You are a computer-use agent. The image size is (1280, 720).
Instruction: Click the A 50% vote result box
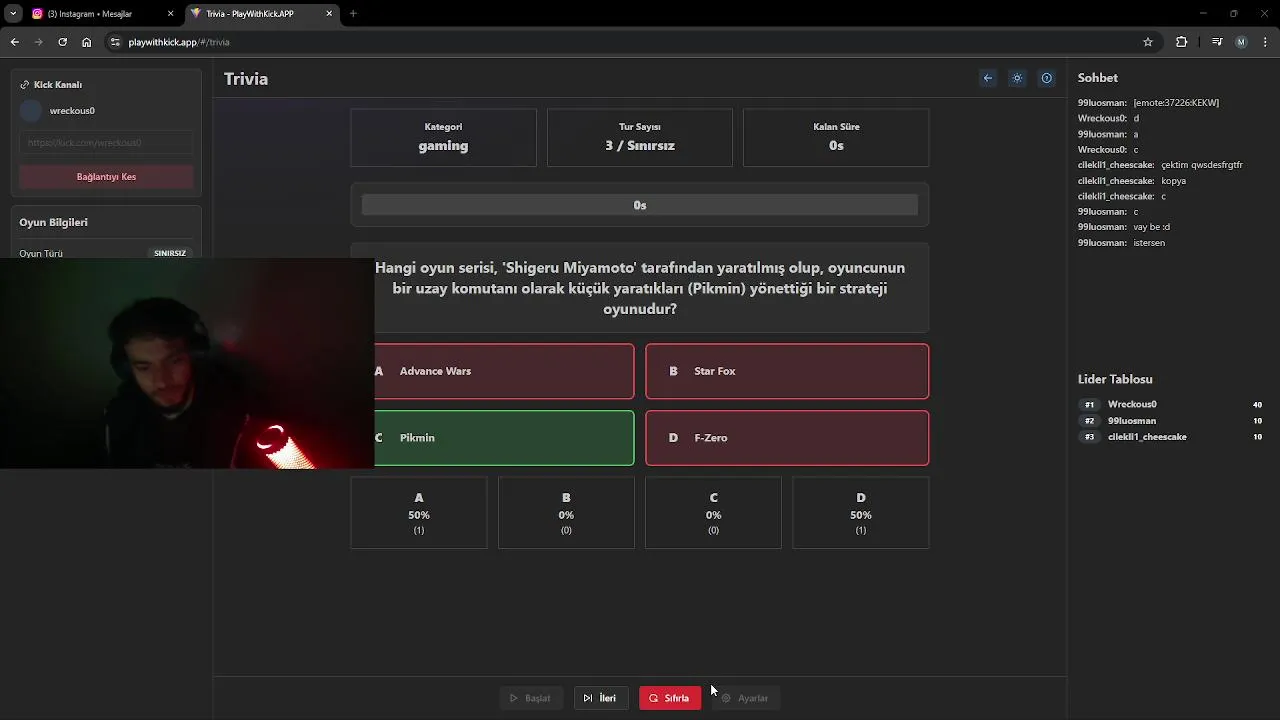[419, 513]
